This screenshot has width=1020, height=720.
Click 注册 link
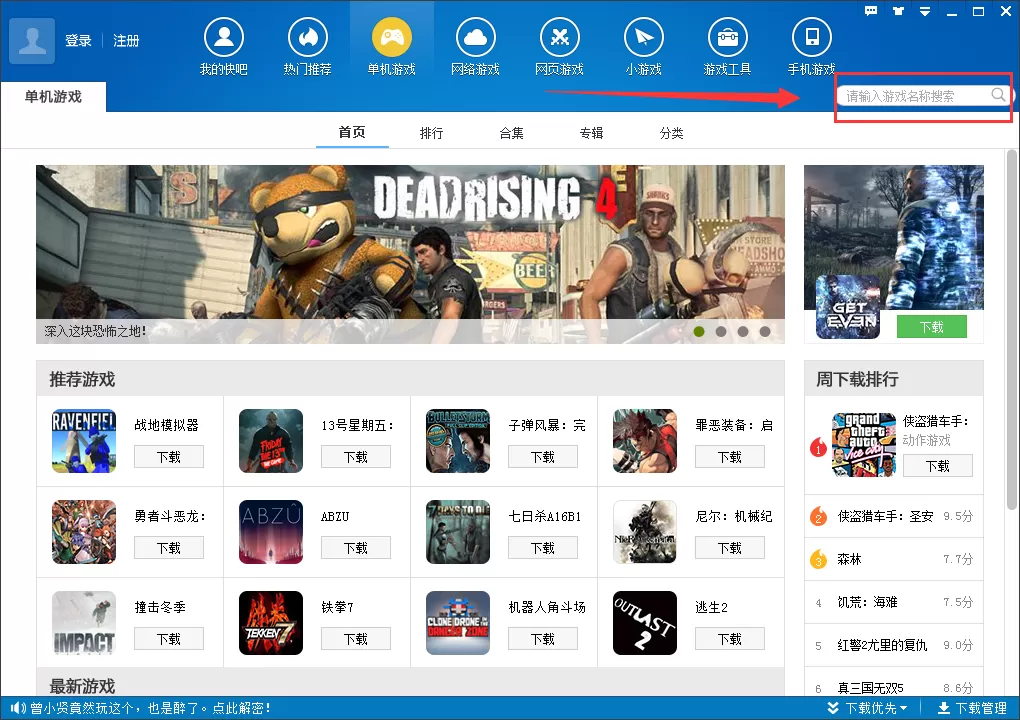pyautogui.click(x=126, y=40)
